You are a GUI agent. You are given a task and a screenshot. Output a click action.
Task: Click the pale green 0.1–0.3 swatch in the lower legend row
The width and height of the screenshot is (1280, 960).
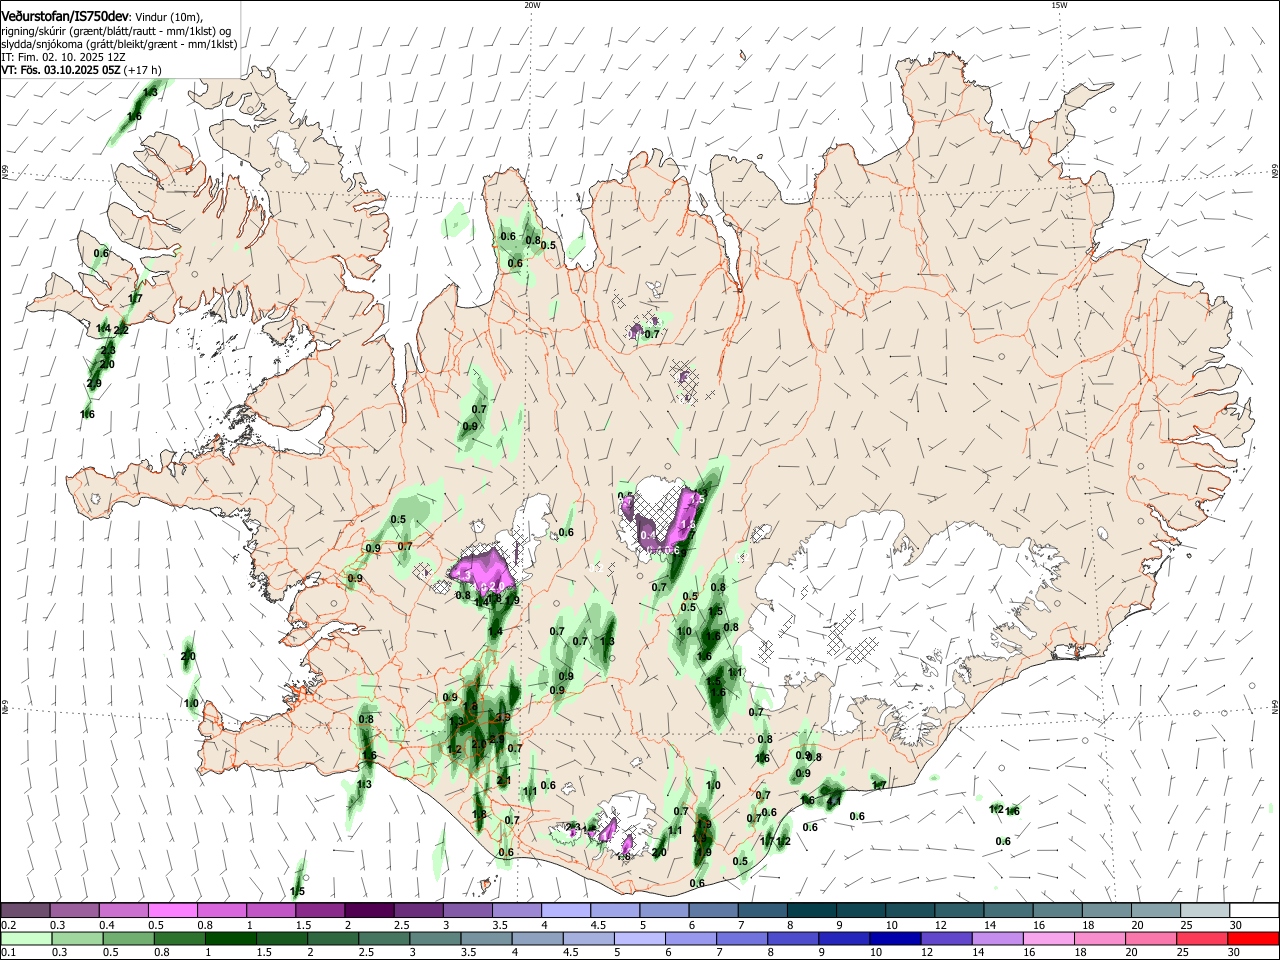click(x=26, y=939)
